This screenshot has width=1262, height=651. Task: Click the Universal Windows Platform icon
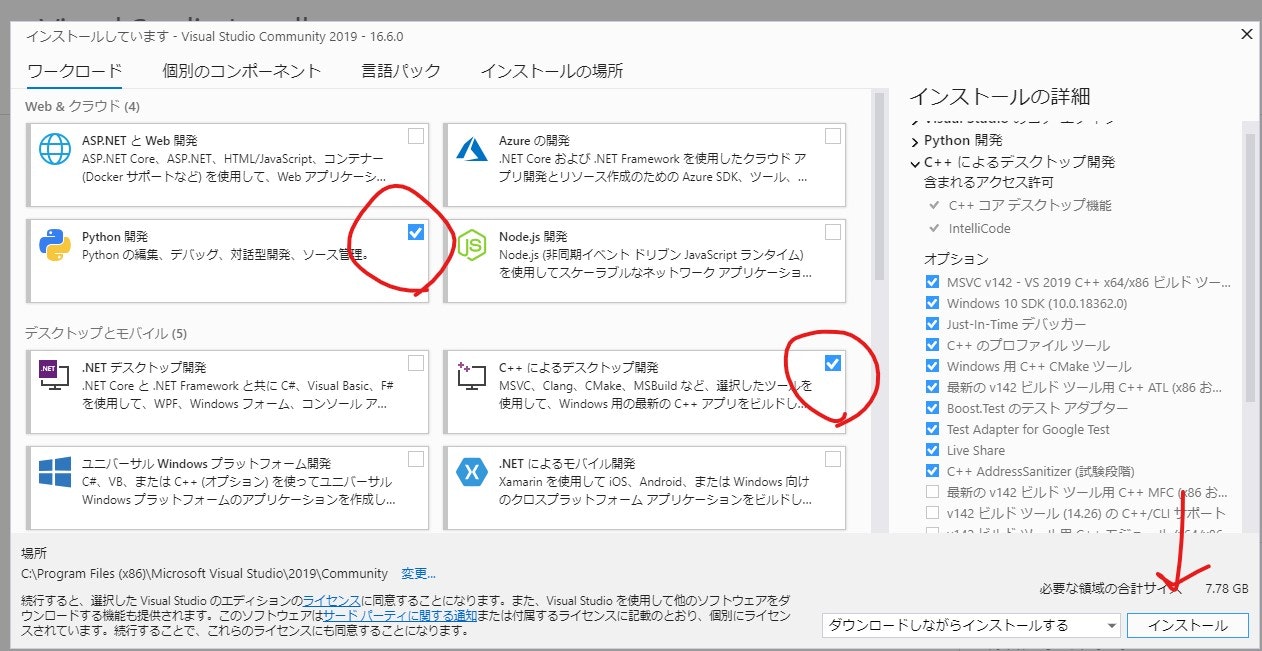pyautogui.click(x=54, y=472)
